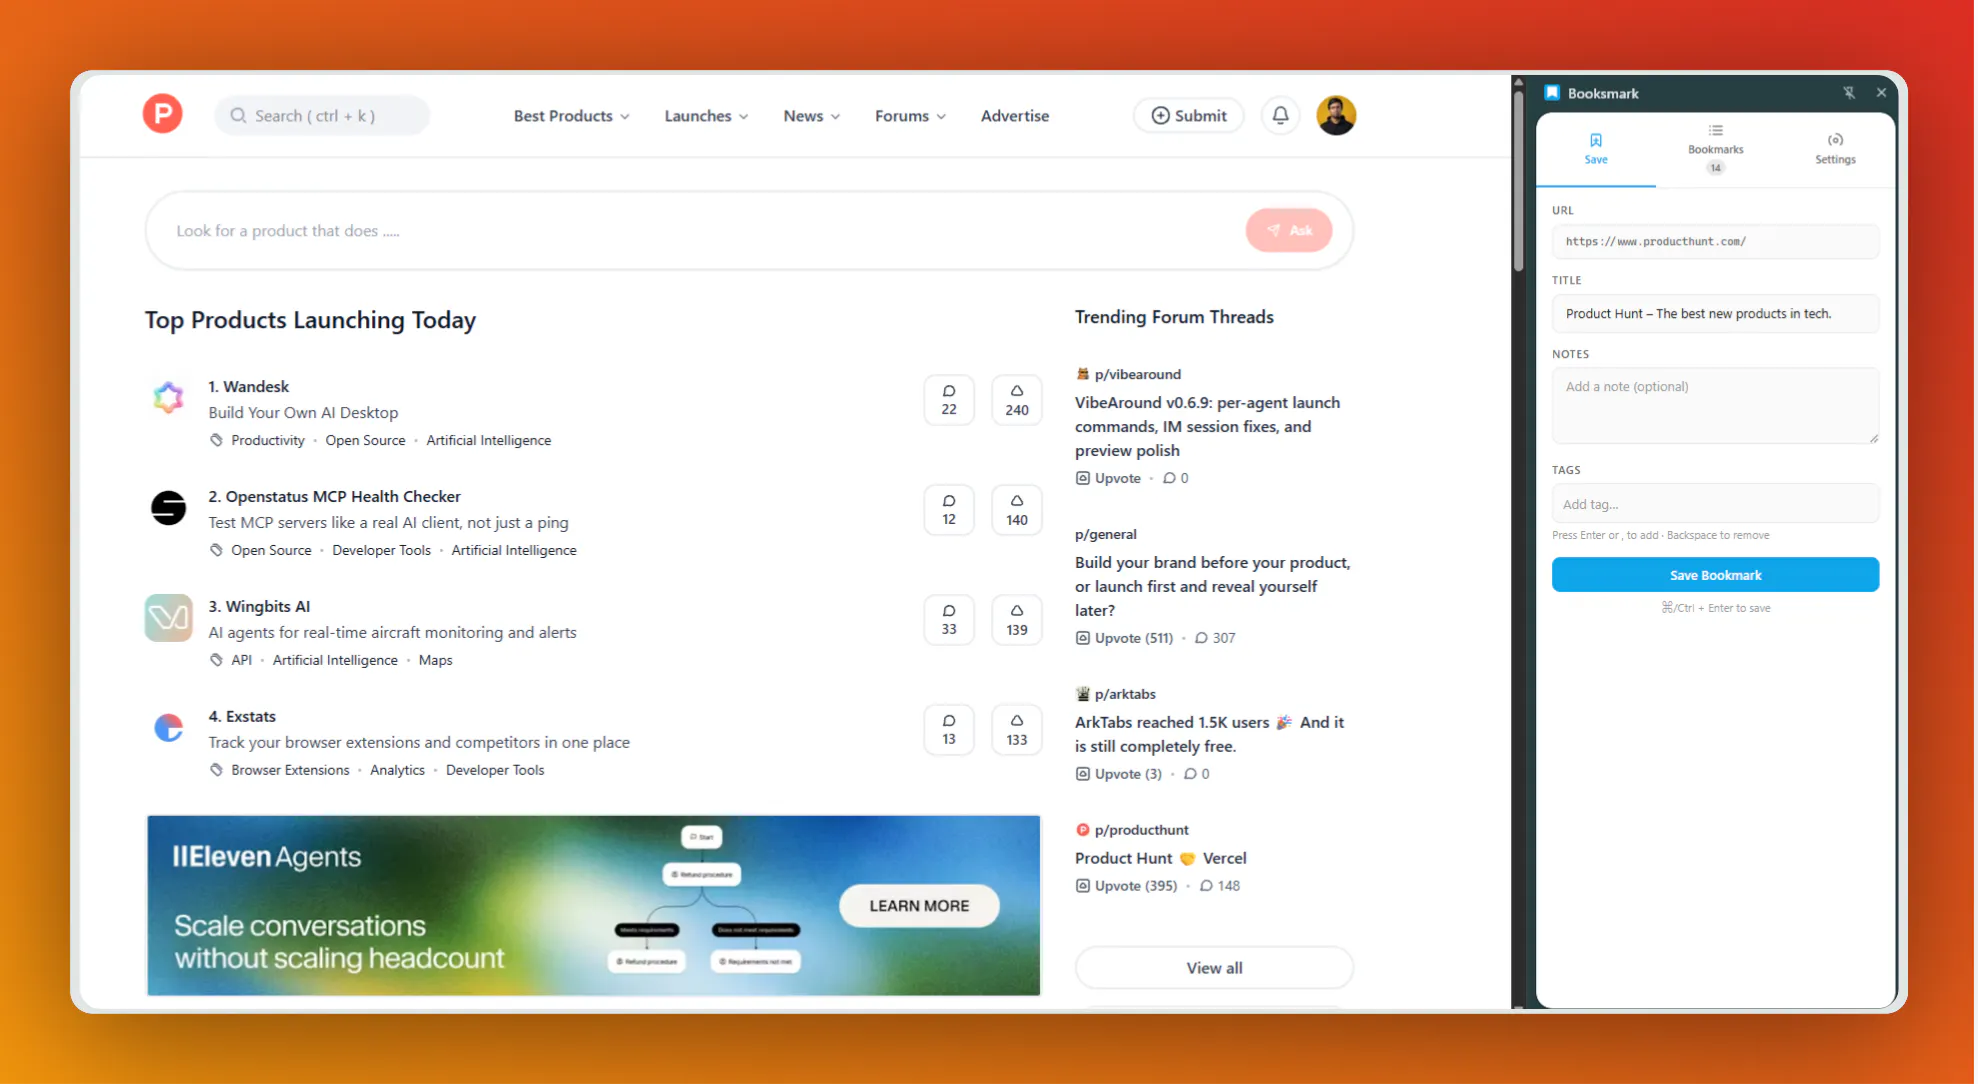Expand the Forums menu
Image resolution: width=1978 pixels, height=1084 pixels.
tap(910, 116)
